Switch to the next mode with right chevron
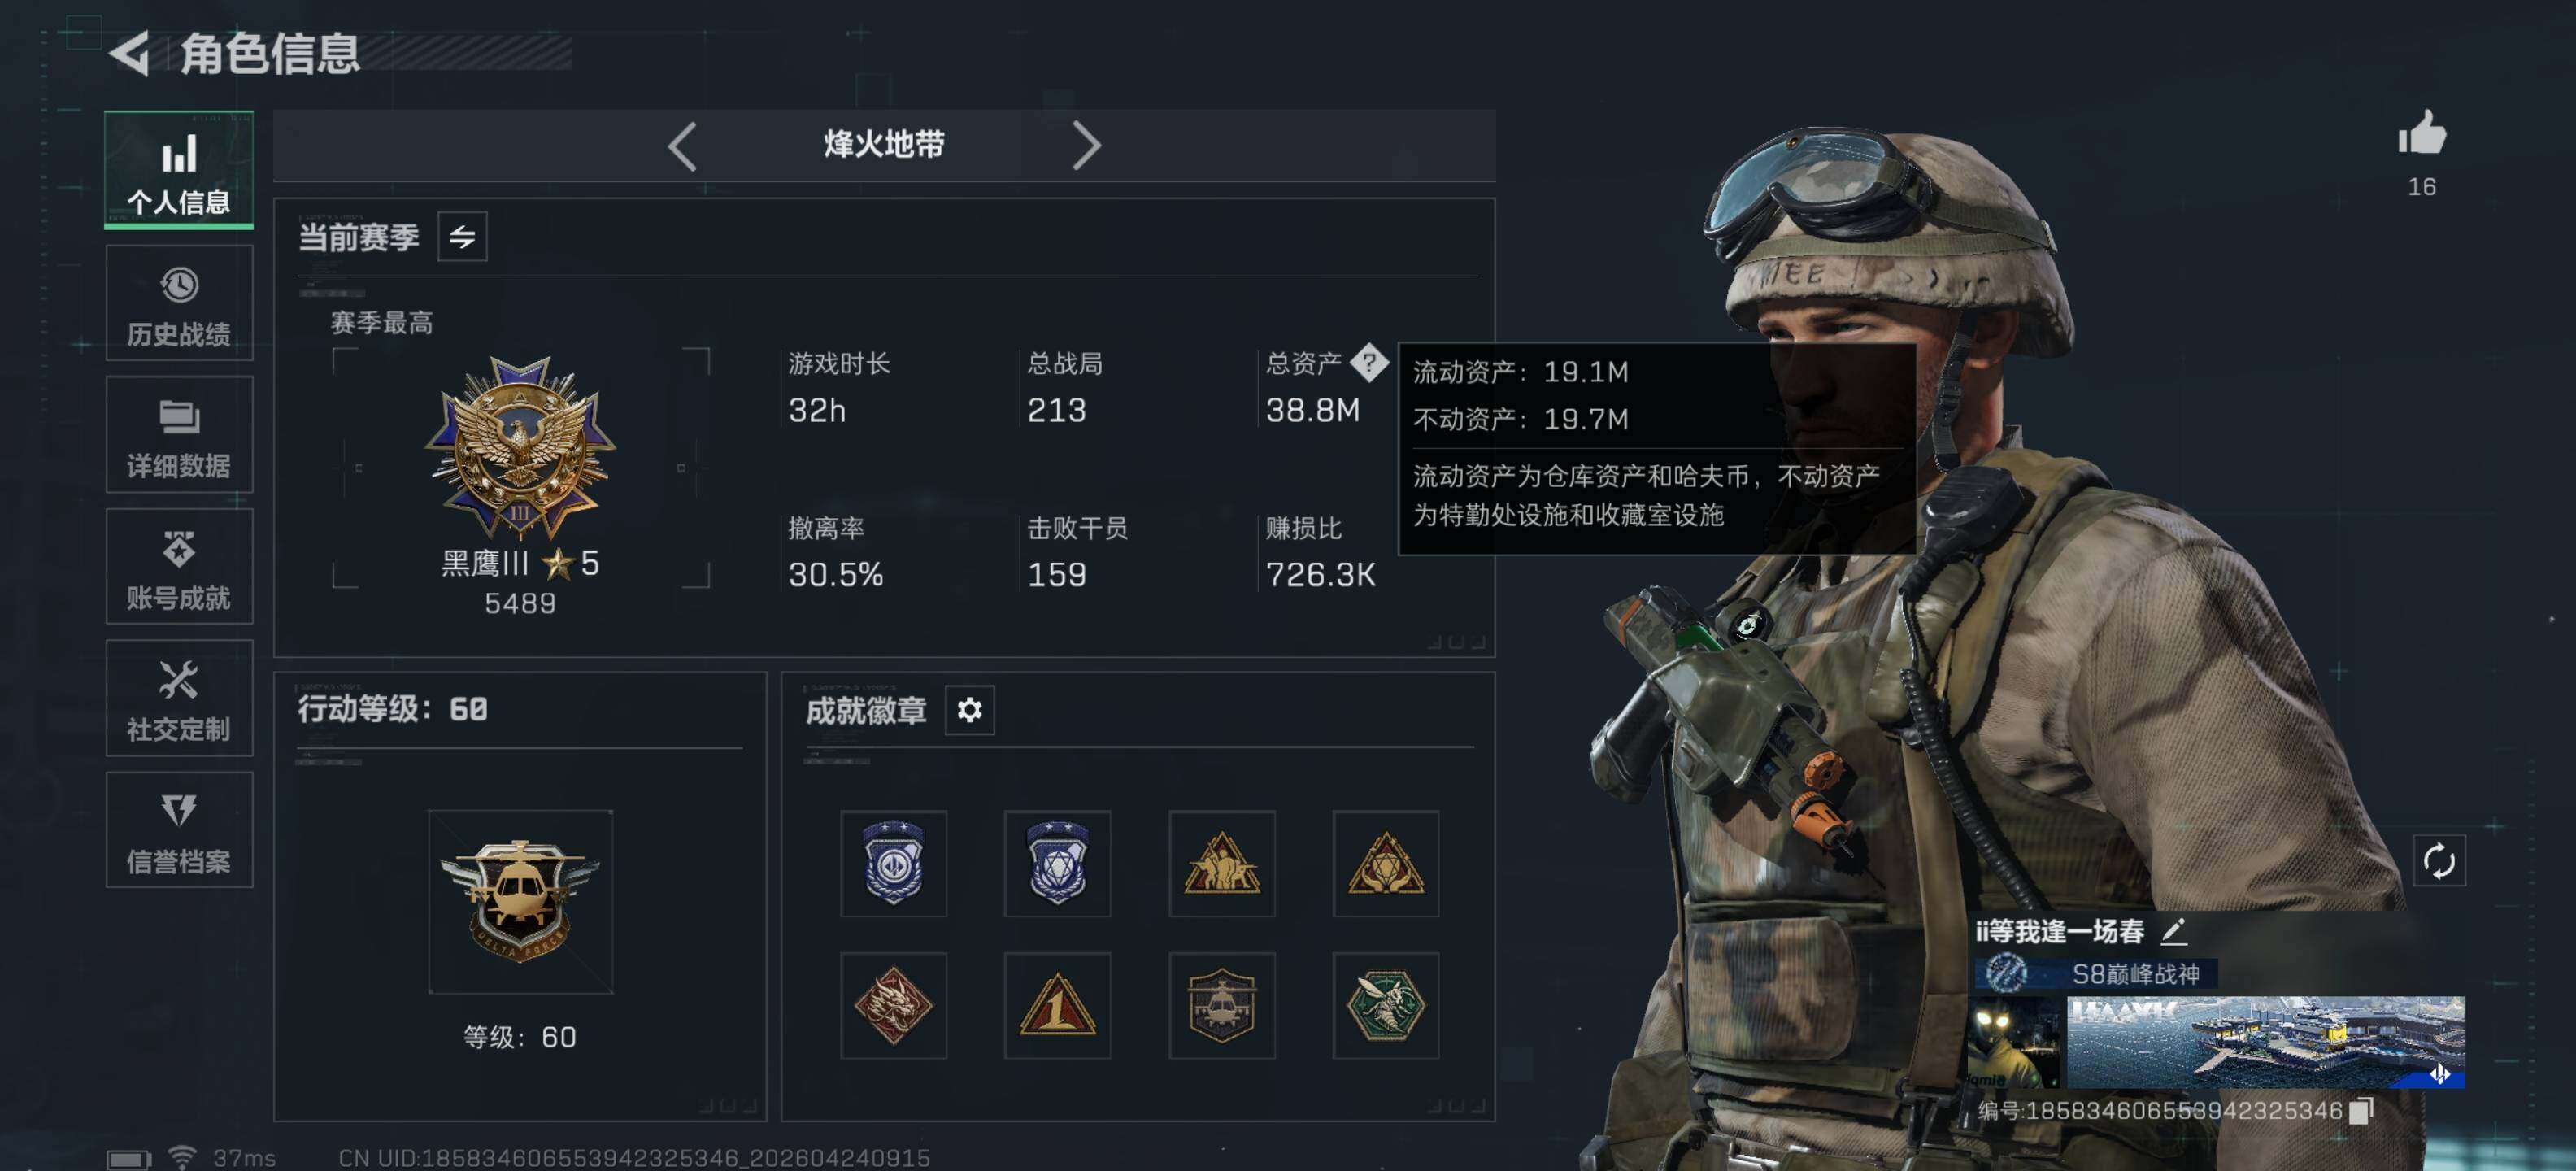2576x1171 pixels. click(x=1087, y=146)
